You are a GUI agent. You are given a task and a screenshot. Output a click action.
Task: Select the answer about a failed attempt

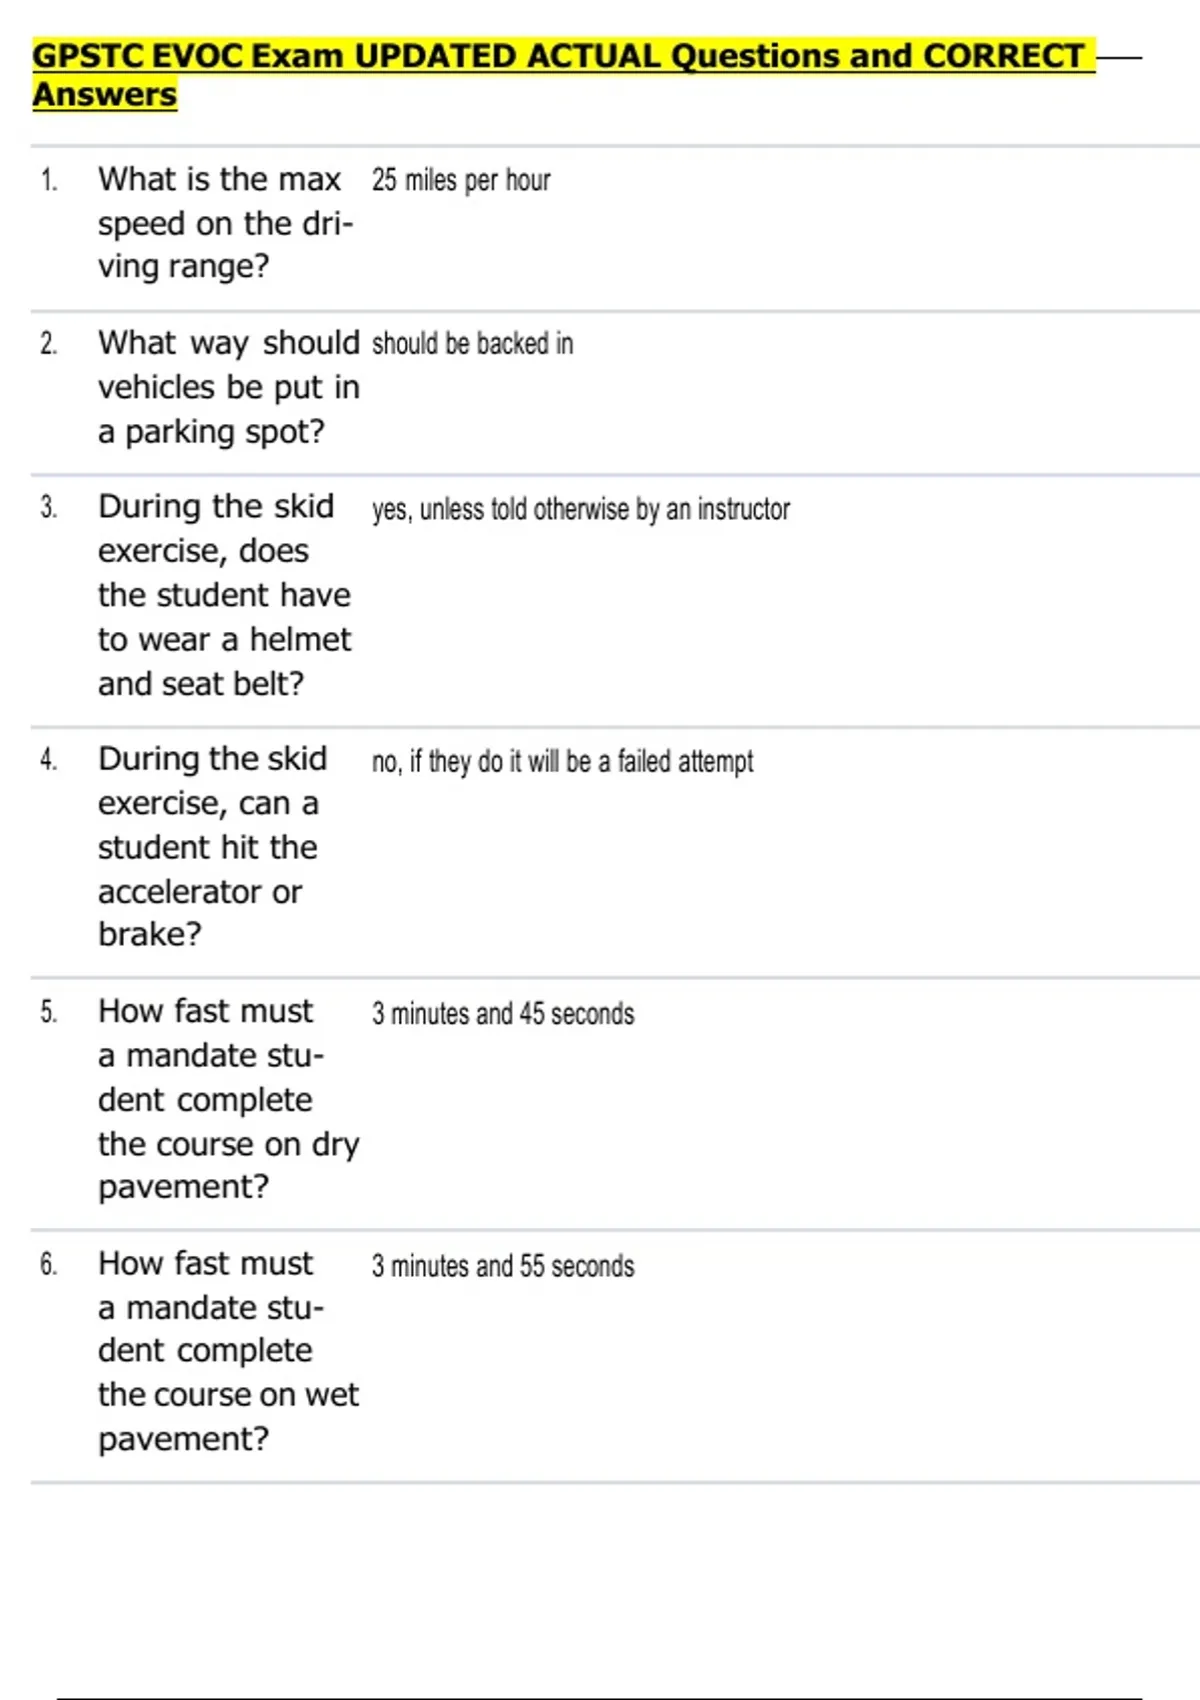[x=562, y=762]
